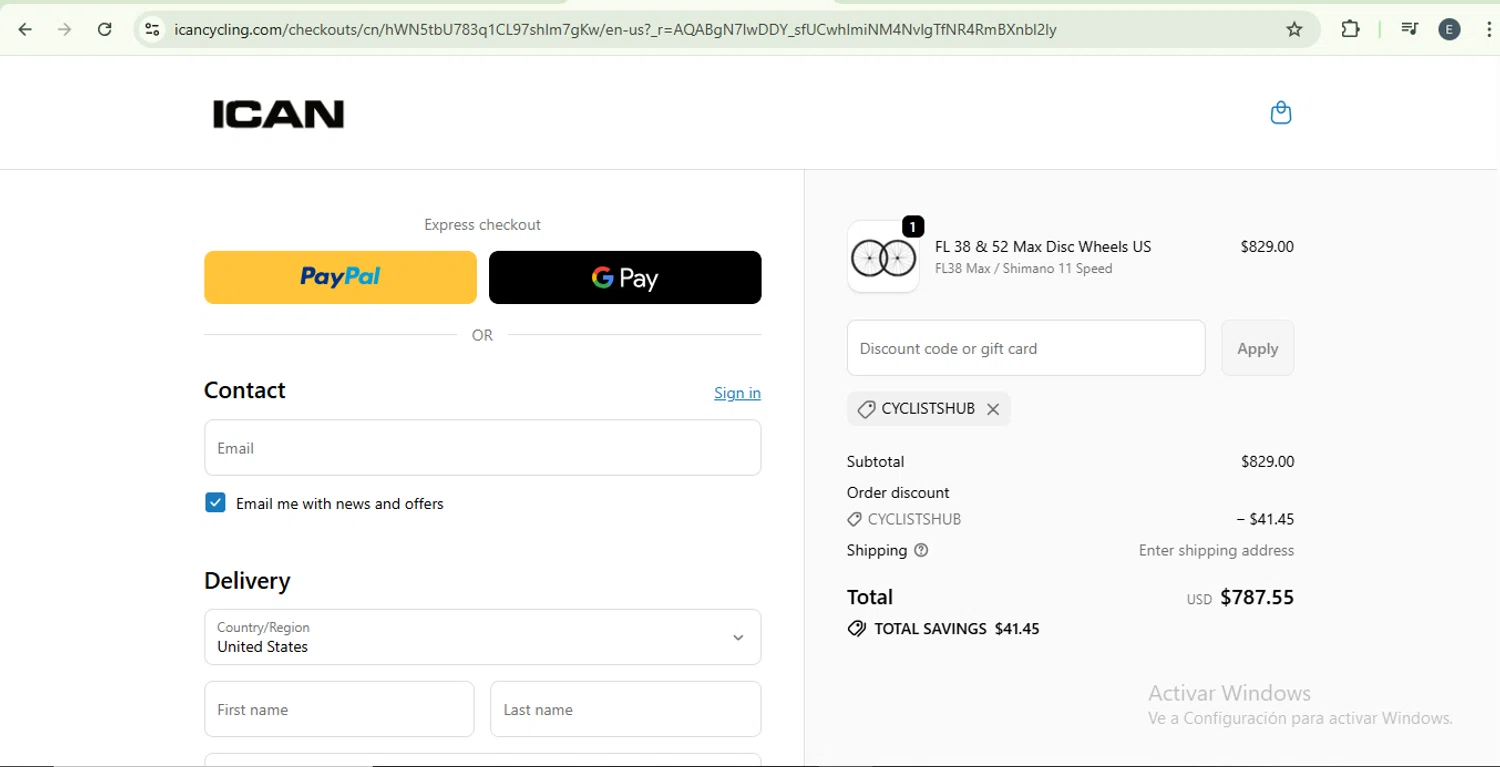1500x767 pixels.
Task: Click the 'FL38 Max / Shimano 11 Speed' variant text
Action: pos(1023,268)
